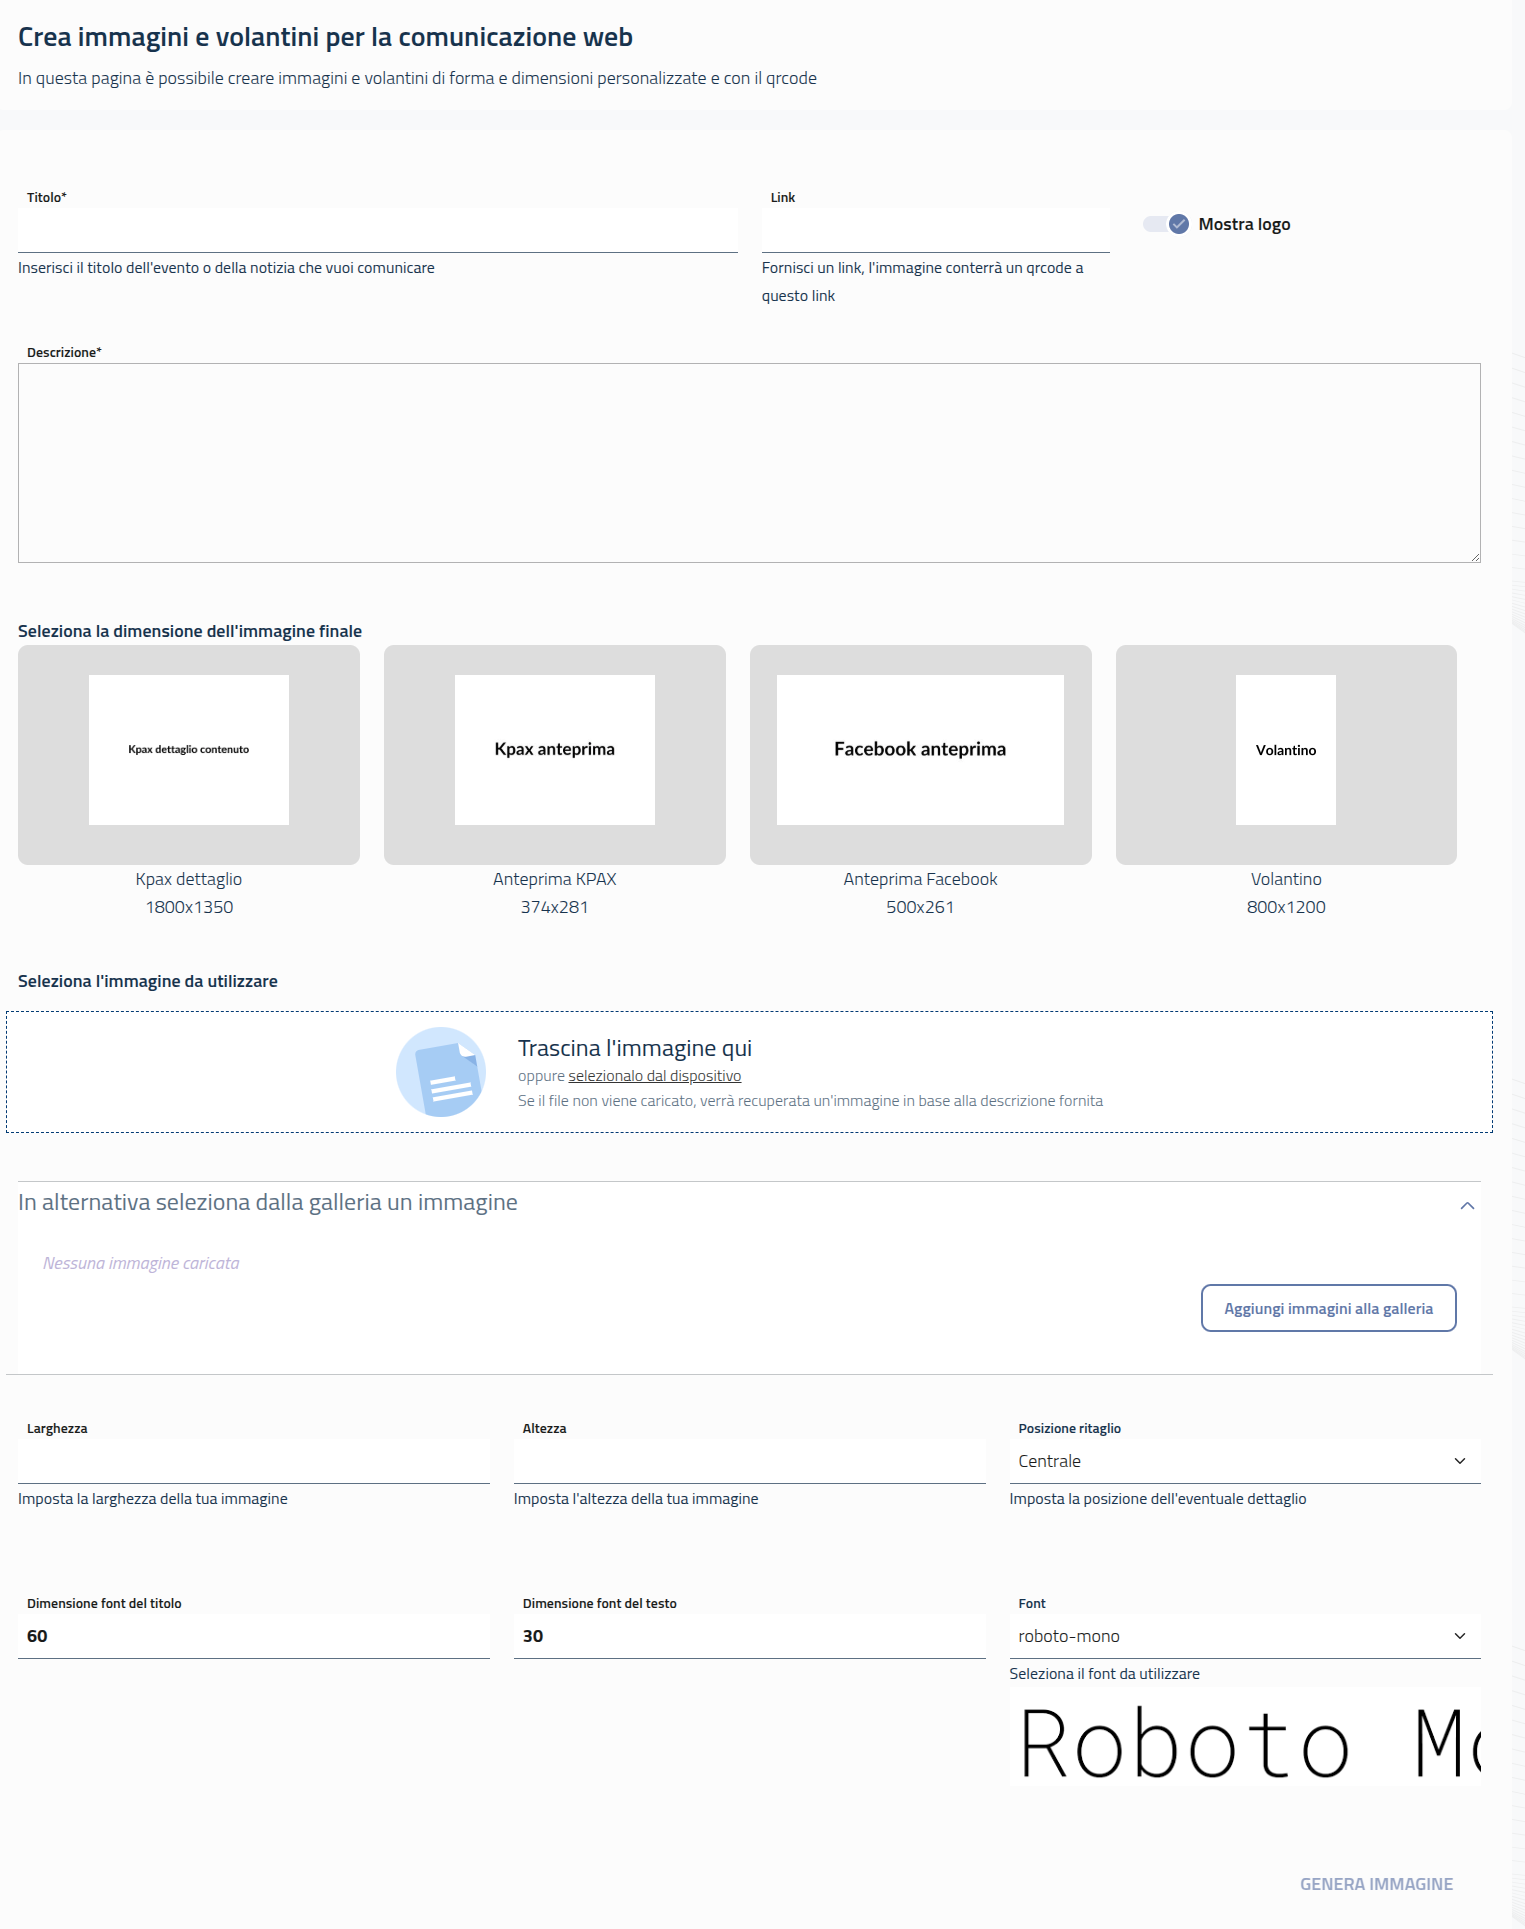Viewport: 1525px width, 1929px height.
Task: Select the Kpax dettaglio 1800x1350 size
Action: pos(189,755)
